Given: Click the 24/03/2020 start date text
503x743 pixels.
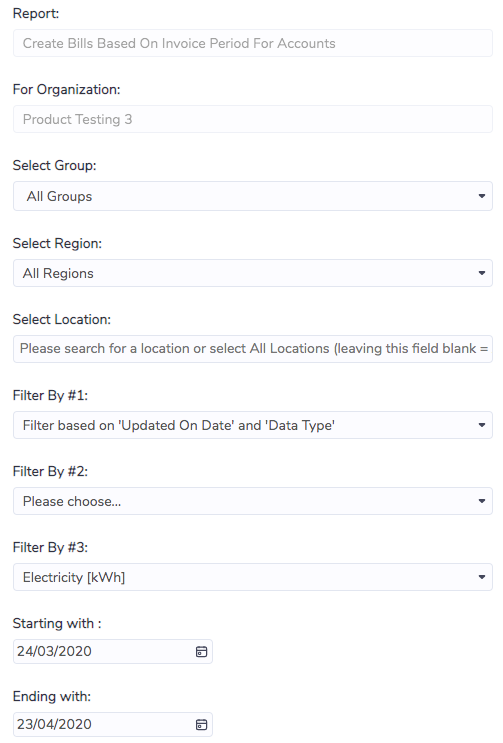Looking at the screenshot, I should click(x=54, y=651).
